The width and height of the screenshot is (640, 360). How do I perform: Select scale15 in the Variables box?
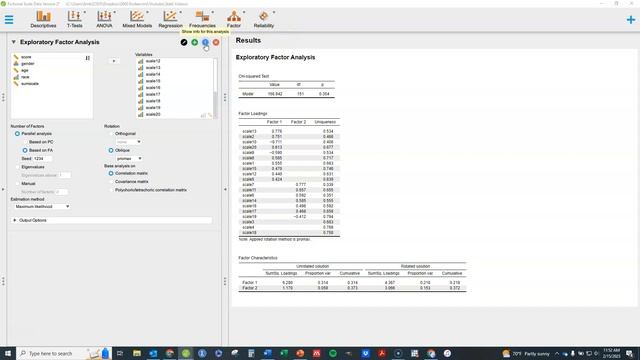click(x=153, y=81)
